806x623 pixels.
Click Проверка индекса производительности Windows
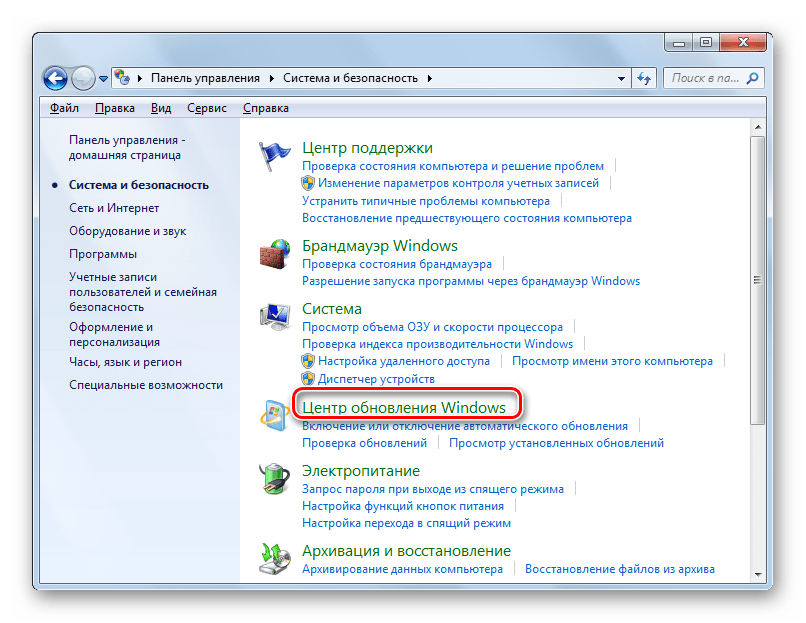pyautogui.click(x=437, y=344)
